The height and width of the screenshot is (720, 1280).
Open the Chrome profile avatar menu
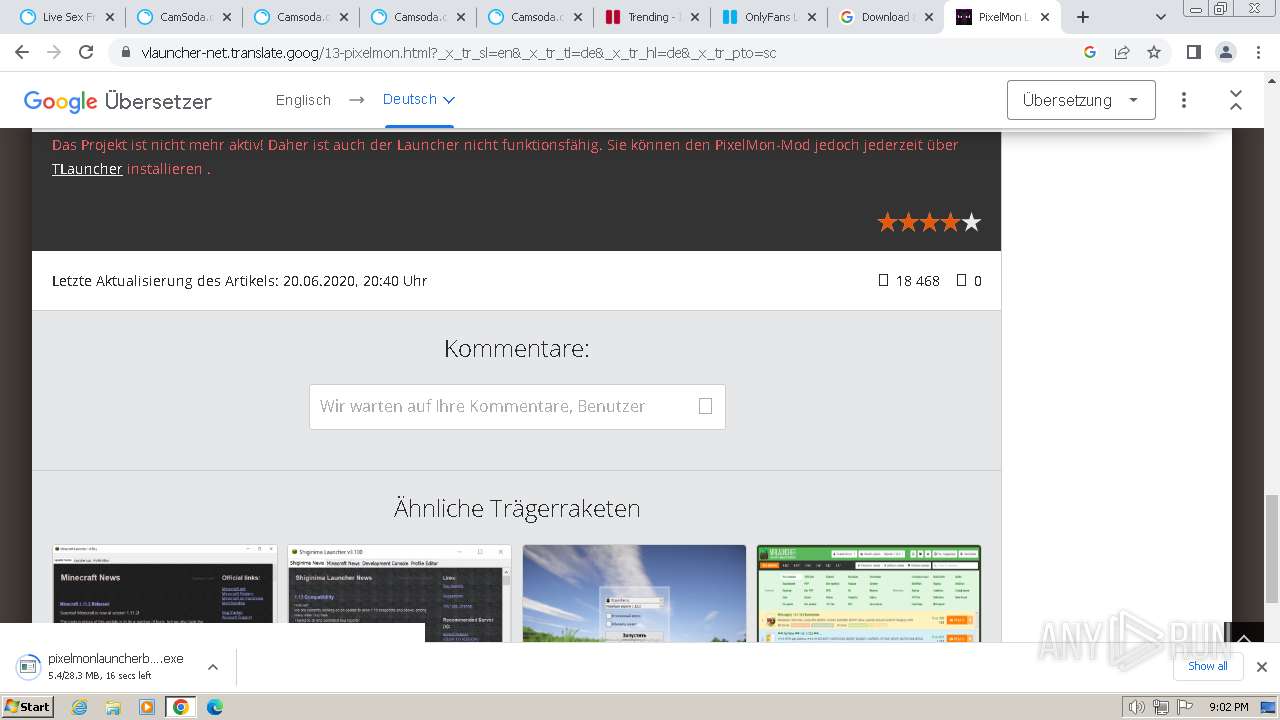click(1225, 53)
